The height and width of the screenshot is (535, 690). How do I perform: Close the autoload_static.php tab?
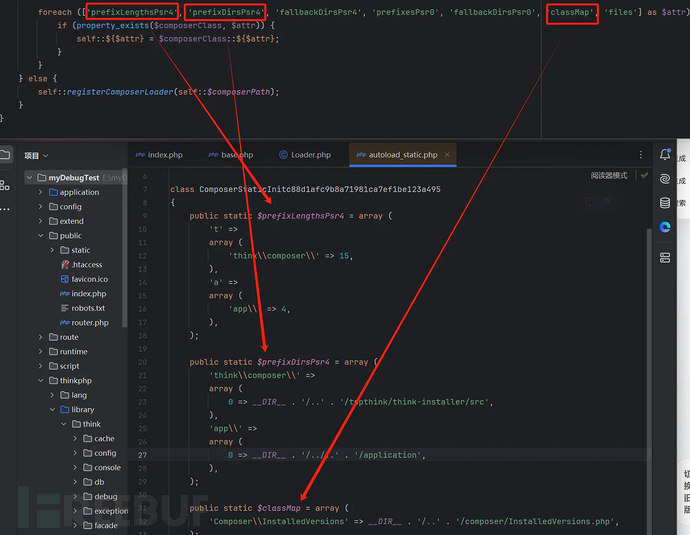point(446,155)
